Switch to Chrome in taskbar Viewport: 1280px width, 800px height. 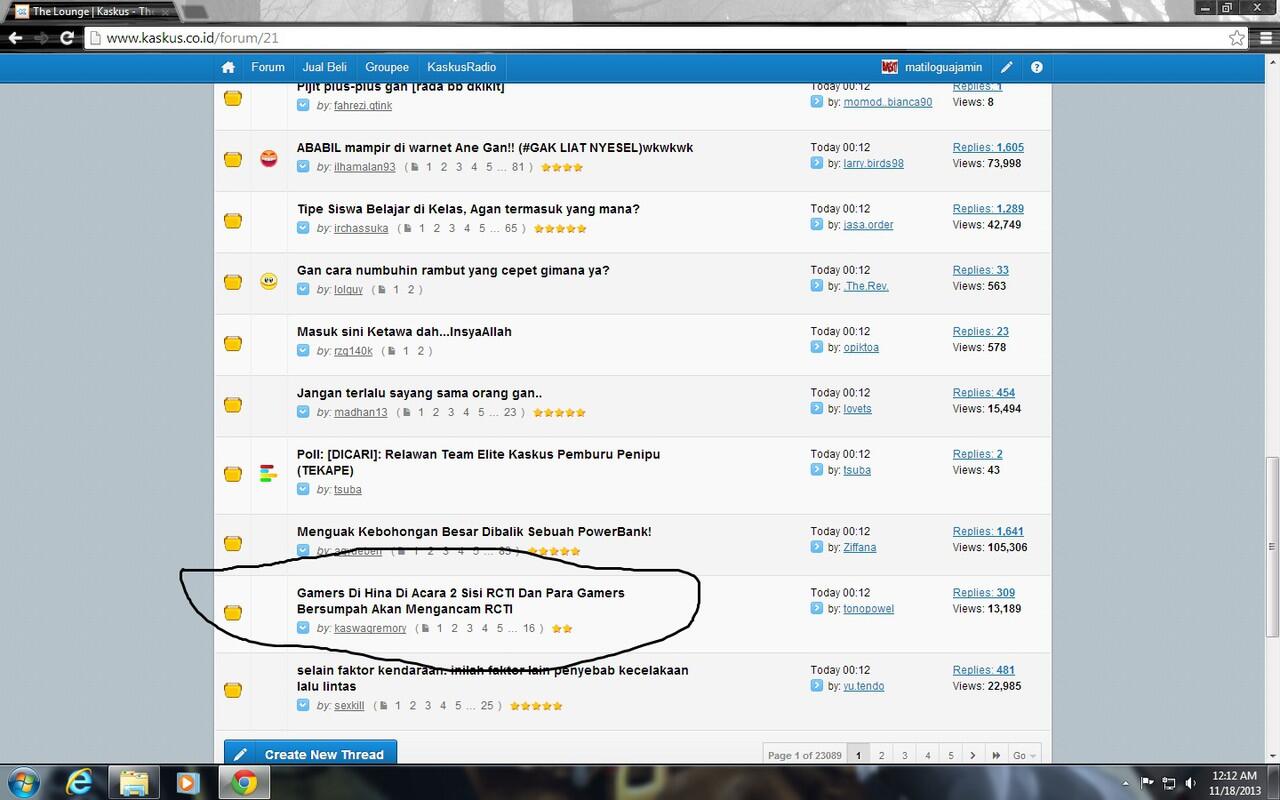(242, 781)
